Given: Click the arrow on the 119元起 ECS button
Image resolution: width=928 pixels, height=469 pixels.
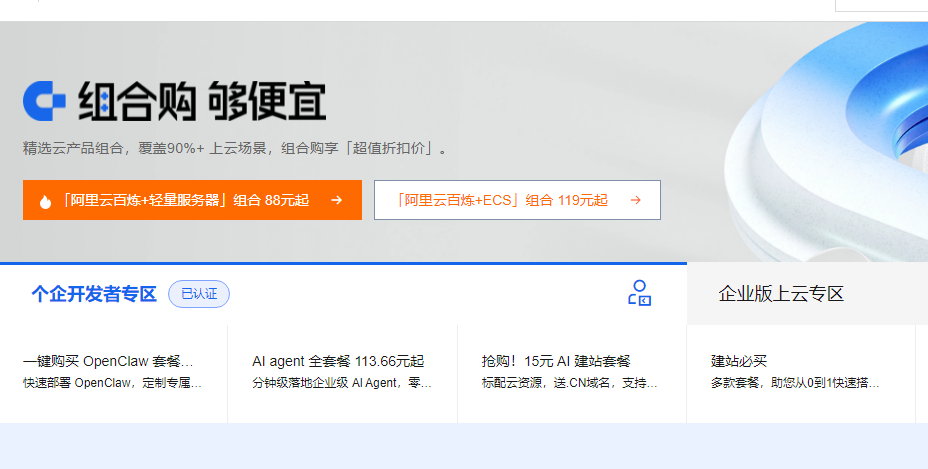Looking at the screenshot, I should [635, 200].
